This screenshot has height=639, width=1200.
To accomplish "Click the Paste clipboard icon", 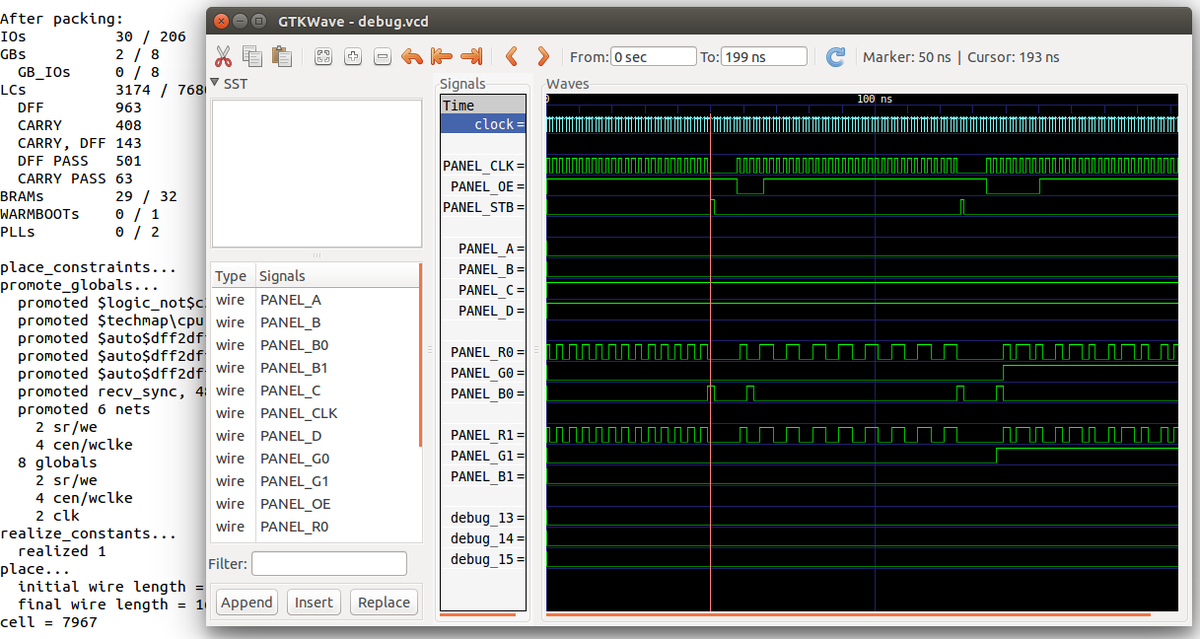I will coord(282,57).
